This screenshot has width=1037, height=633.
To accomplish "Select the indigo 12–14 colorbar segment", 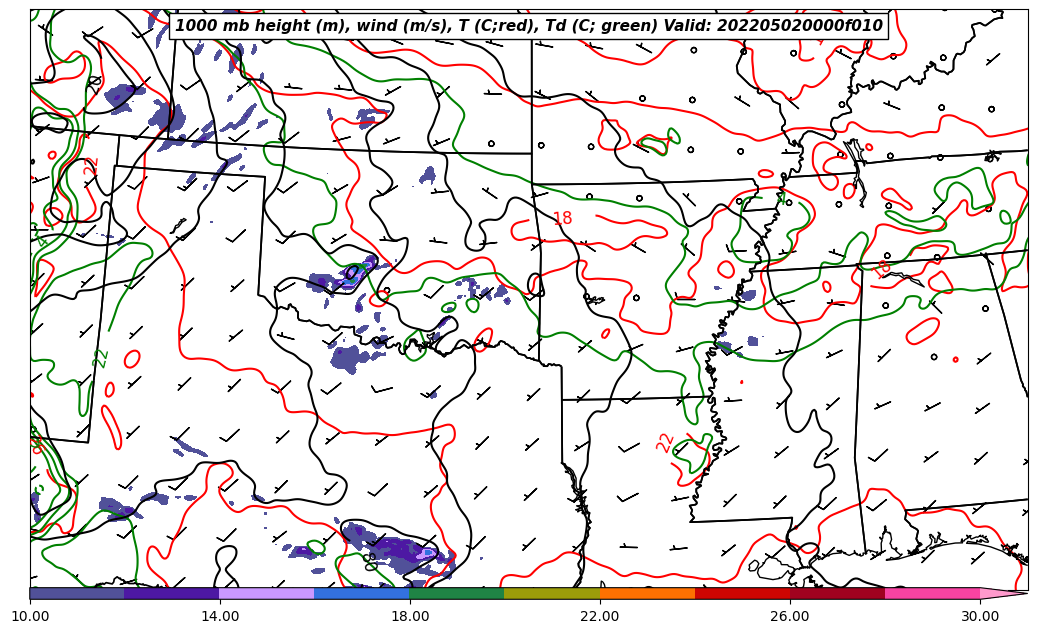I will 172,593.
